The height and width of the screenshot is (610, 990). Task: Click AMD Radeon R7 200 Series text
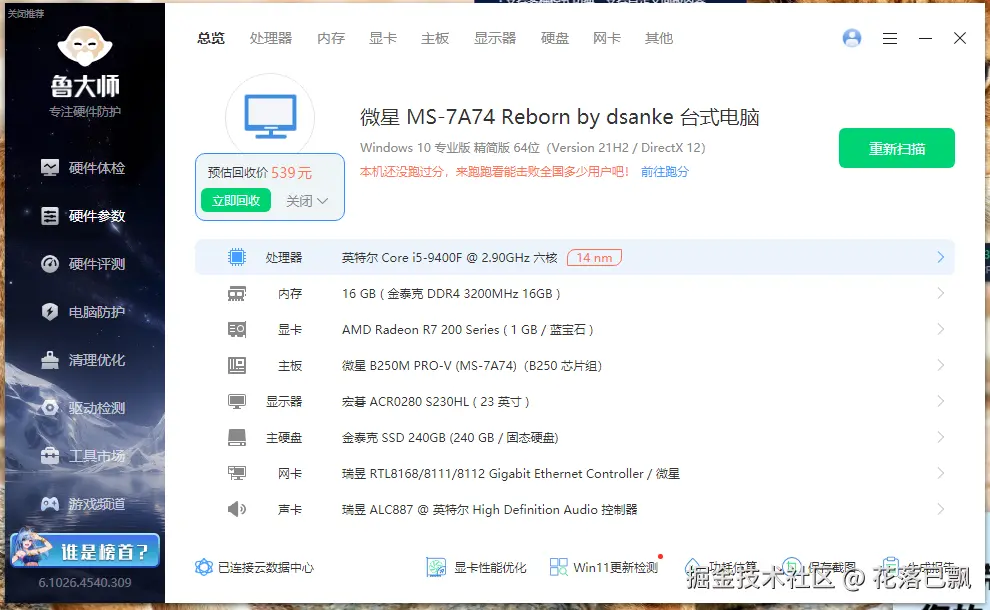[x=467, y=330]
